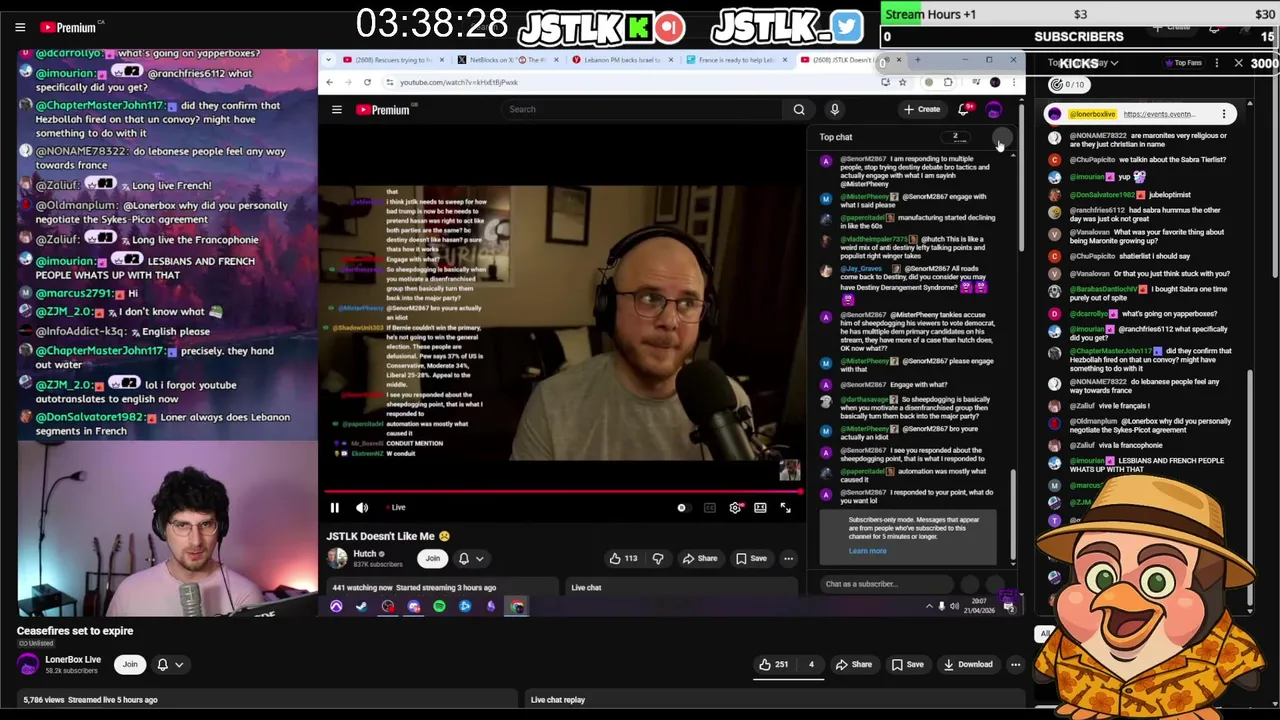1280x720 pixels.
Task: Enter fullscreen on the inner player
Action: coord(785,508)
